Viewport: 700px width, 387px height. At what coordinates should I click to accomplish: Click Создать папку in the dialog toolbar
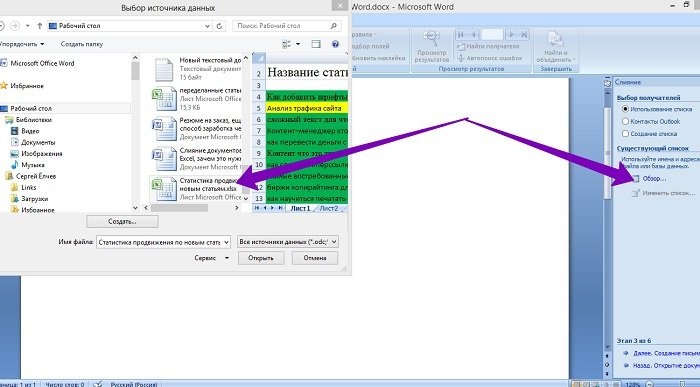click(x=82, y=44)
